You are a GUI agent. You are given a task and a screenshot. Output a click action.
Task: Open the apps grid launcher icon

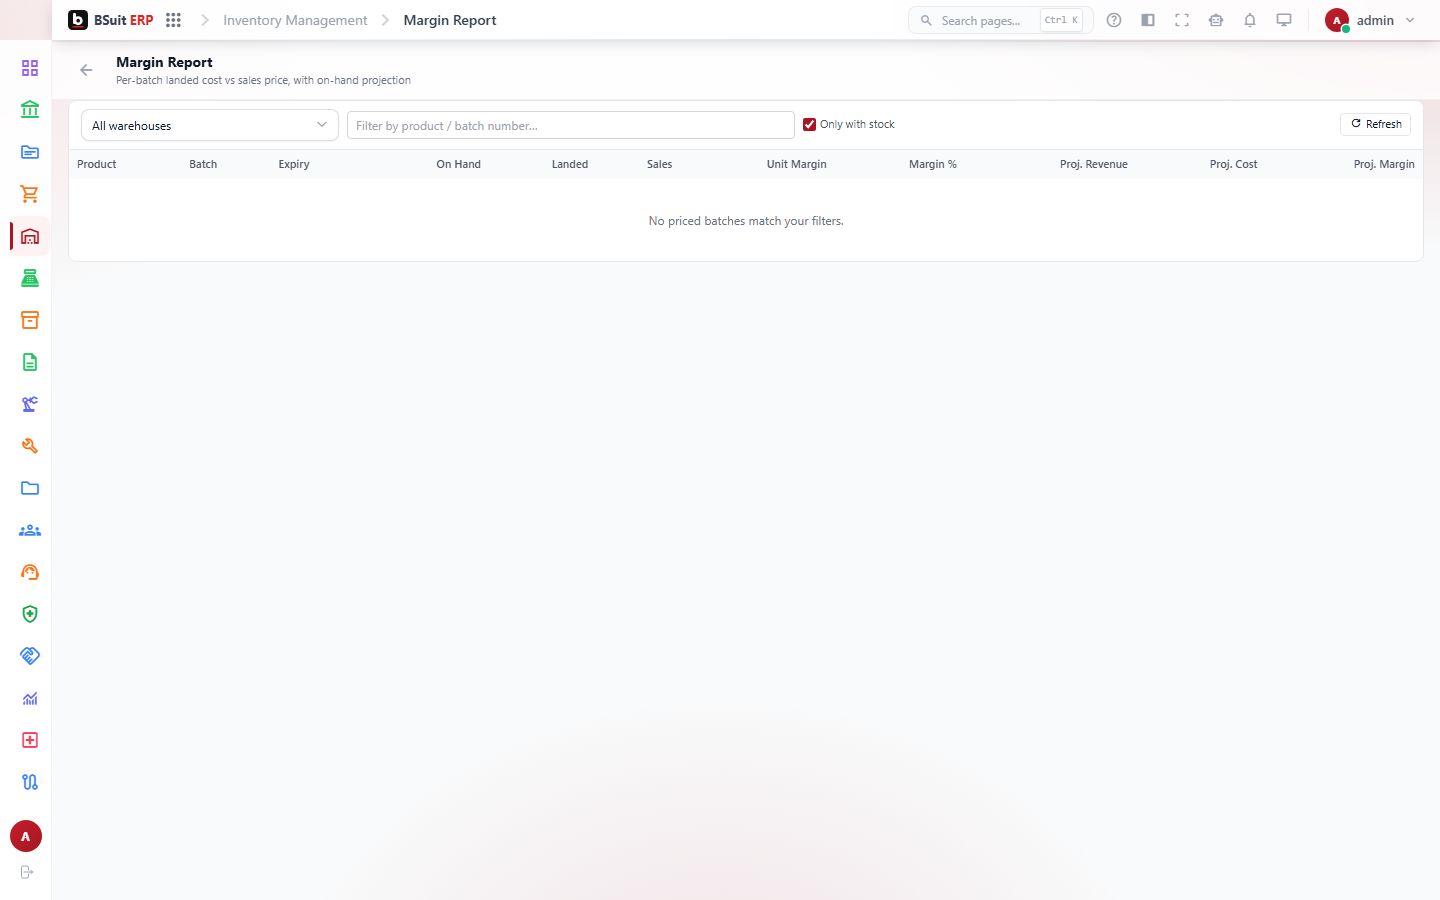pos(173,20)
